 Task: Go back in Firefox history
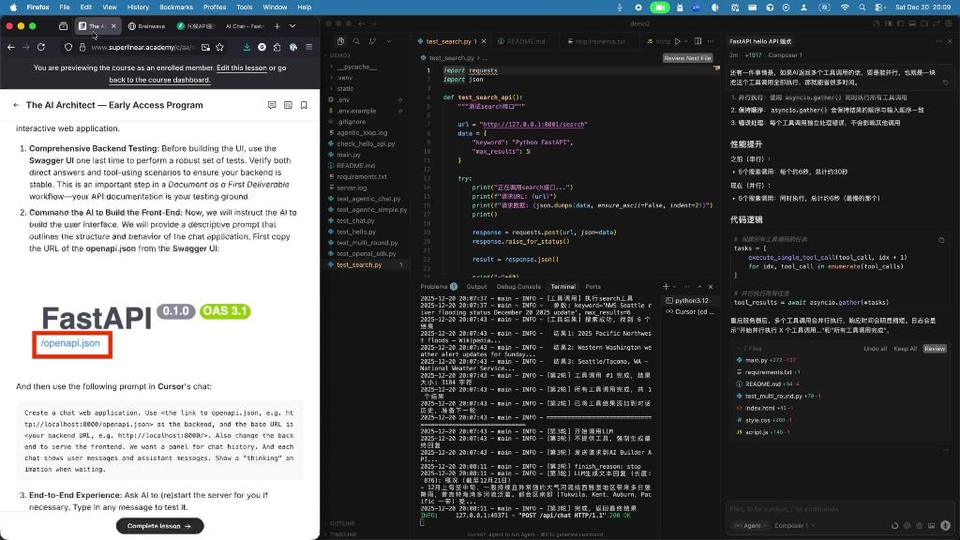[x=11, y=47]
